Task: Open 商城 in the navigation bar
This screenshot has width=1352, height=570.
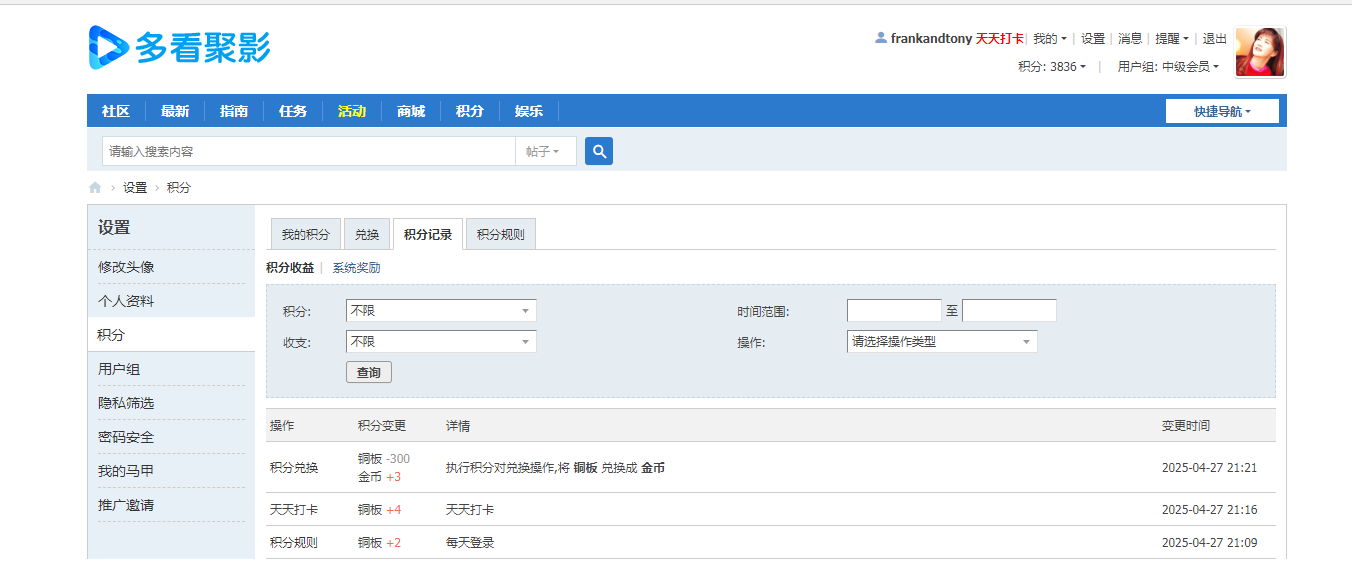Action: pos(410,111)
